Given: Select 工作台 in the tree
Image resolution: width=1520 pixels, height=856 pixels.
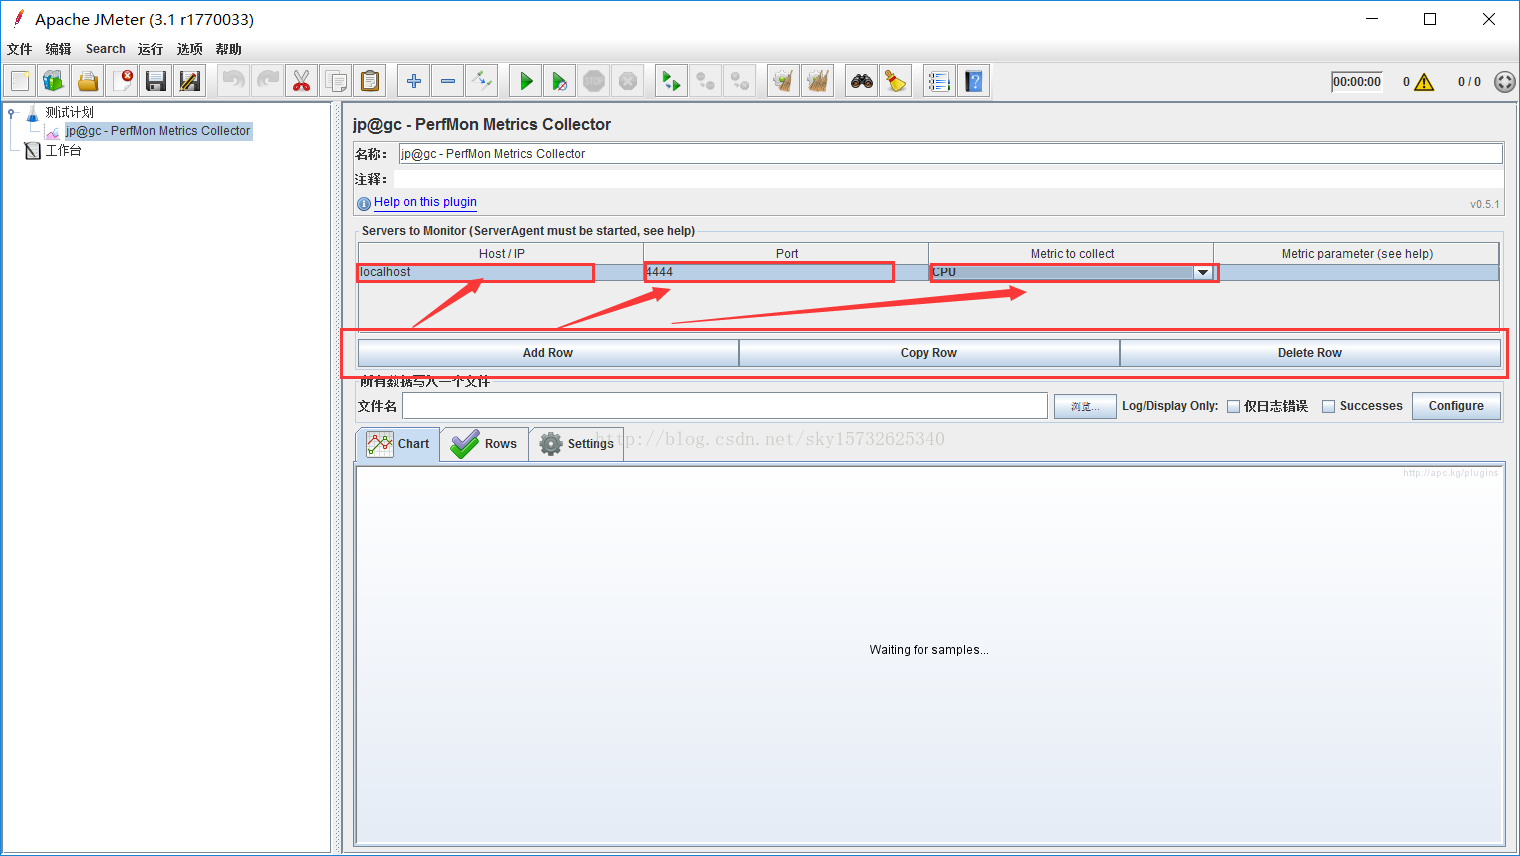Looking at the screenshot, I should (x=63, y=150).
